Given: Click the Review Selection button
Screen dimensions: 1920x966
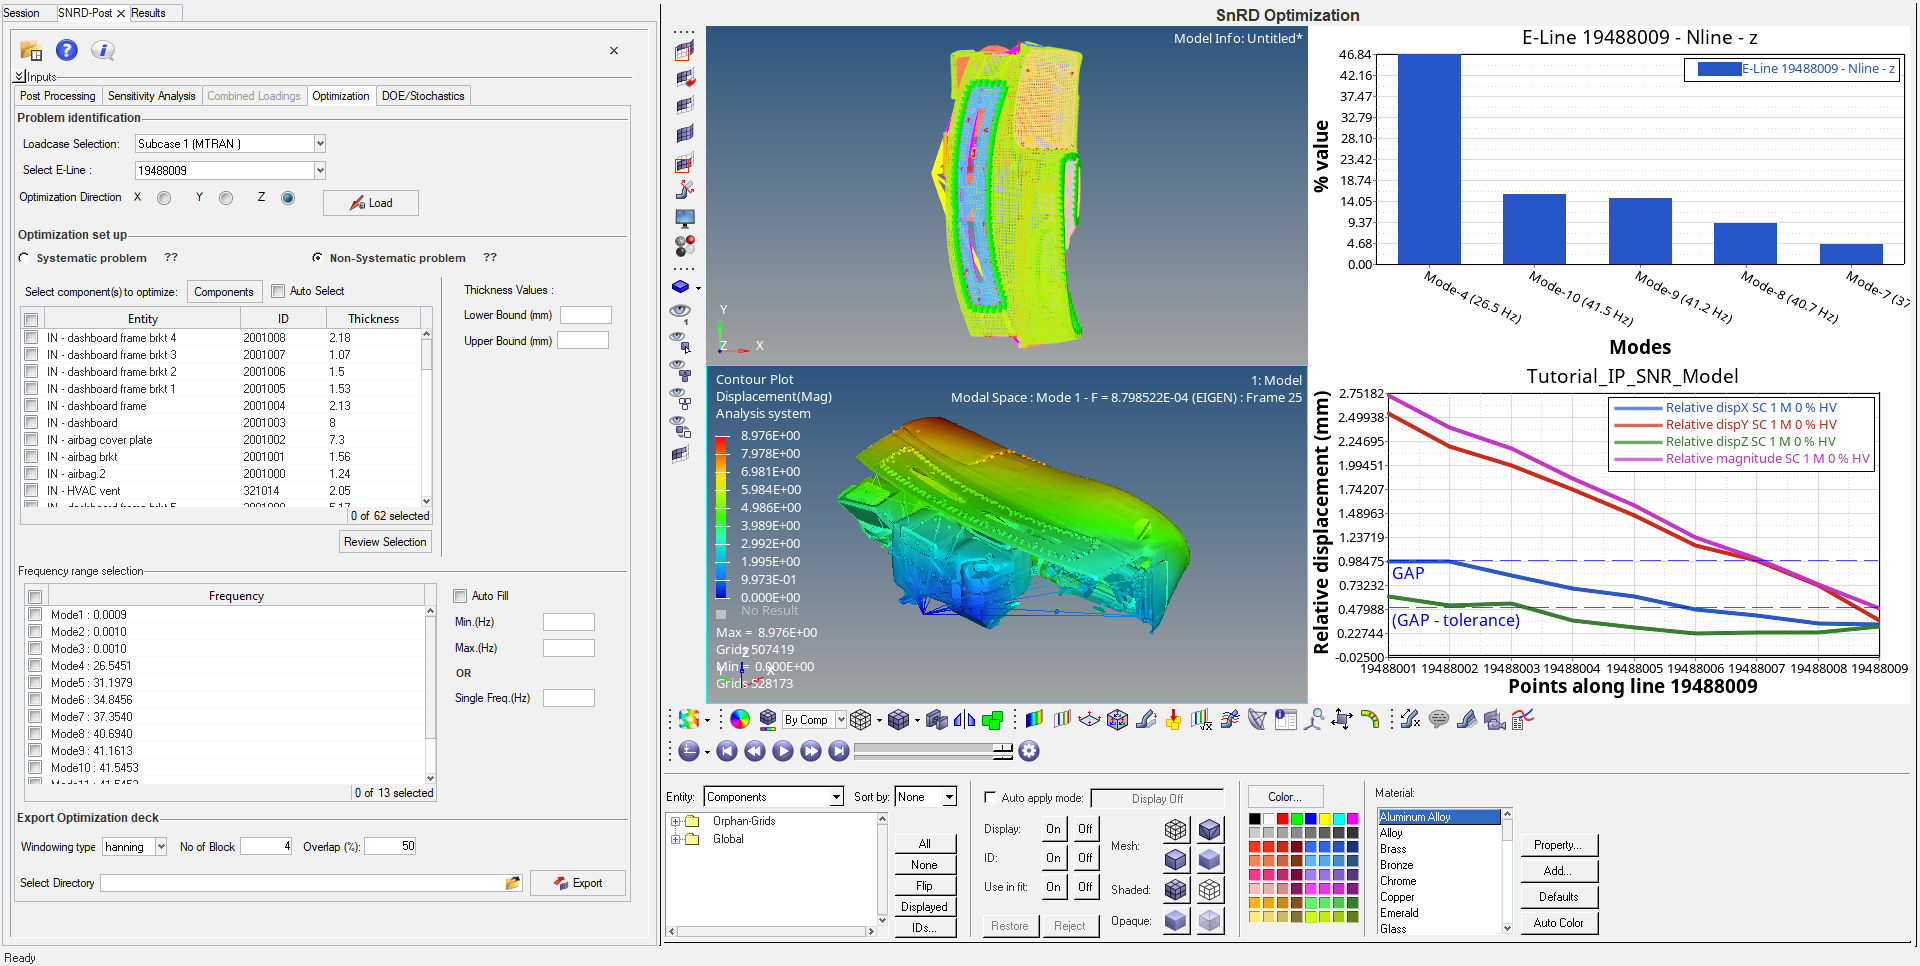Looking at the screenshot, I should tap(385, 542).
